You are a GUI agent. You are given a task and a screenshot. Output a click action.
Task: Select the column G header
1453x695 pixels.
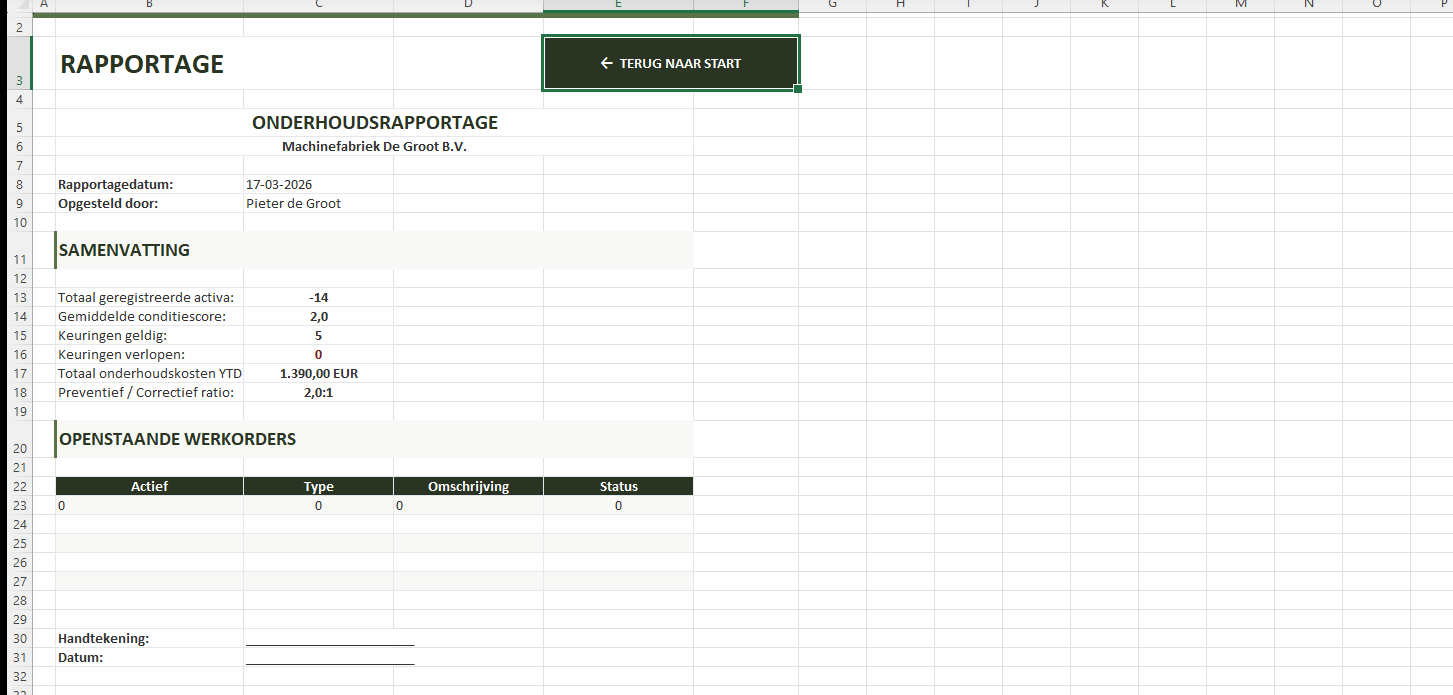pyautogui.click(x=832, y=5)
